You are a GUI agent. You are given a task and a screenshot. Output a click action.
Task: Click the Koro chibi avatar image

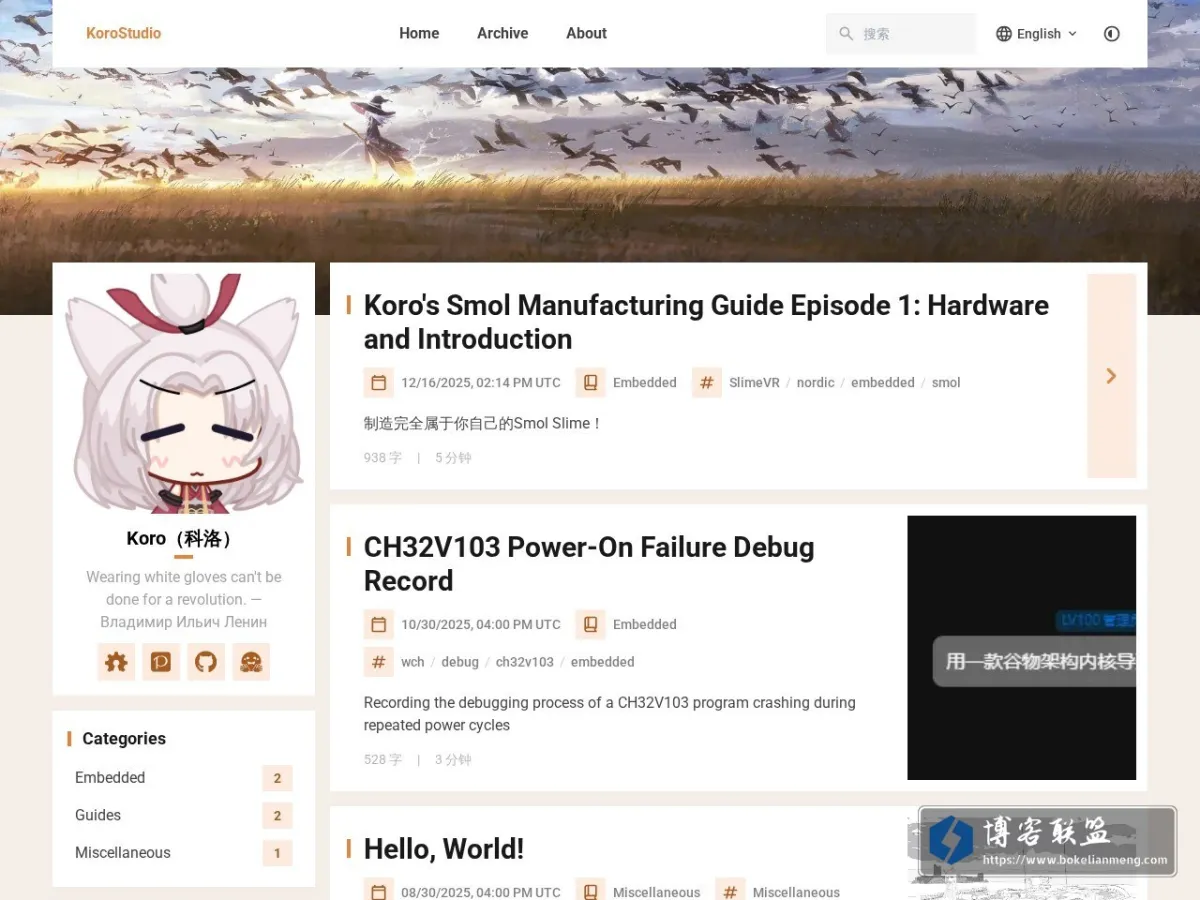point(184,393)
